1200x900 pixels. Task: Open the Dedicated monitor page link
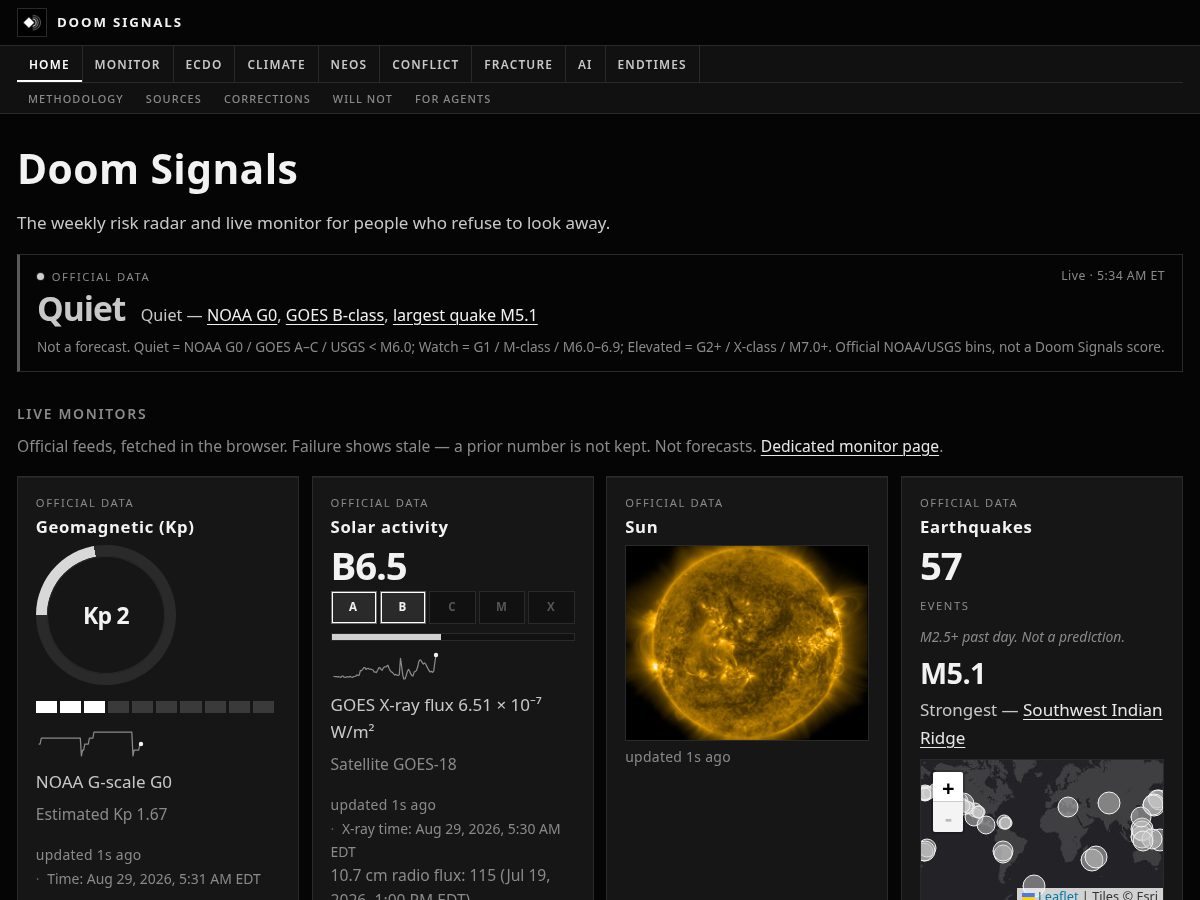tap(850, 446)
